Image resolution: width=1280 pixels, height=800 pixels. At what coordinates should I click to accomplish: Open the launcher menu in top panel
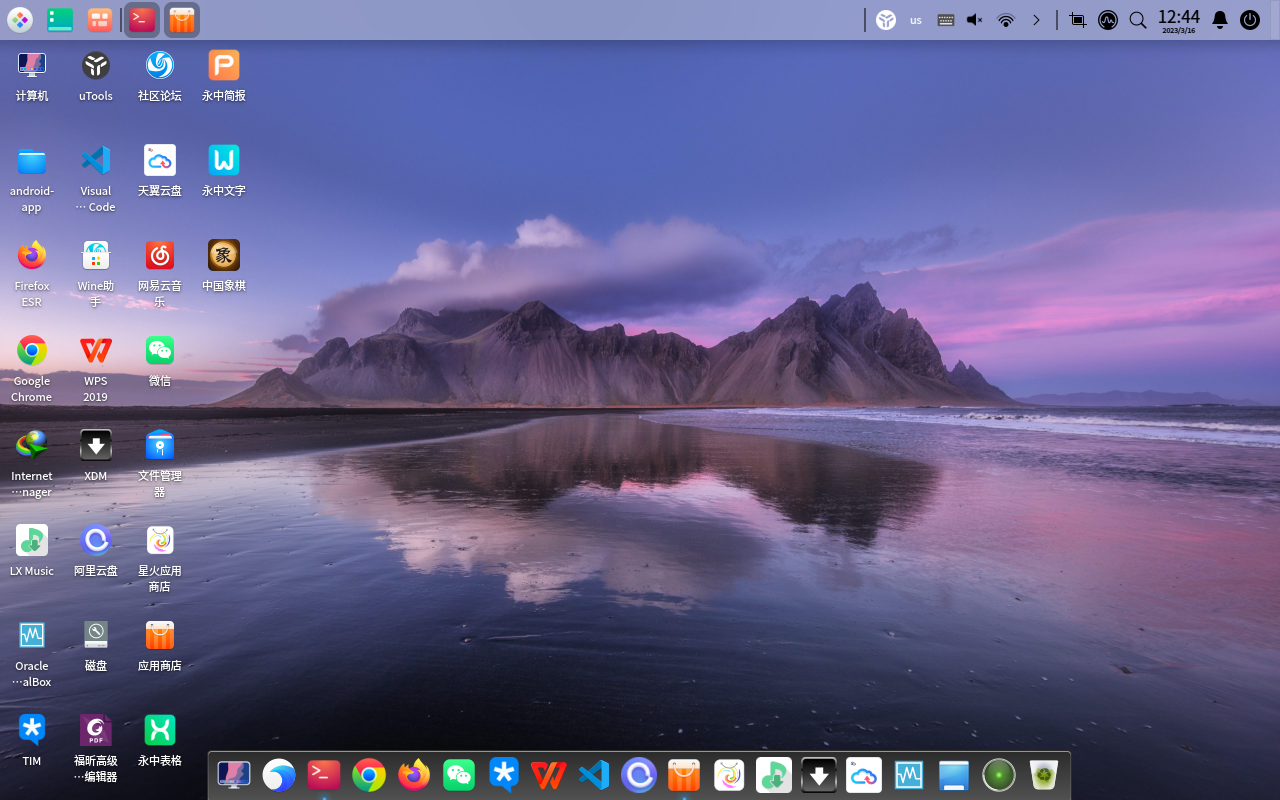(20, 20)
